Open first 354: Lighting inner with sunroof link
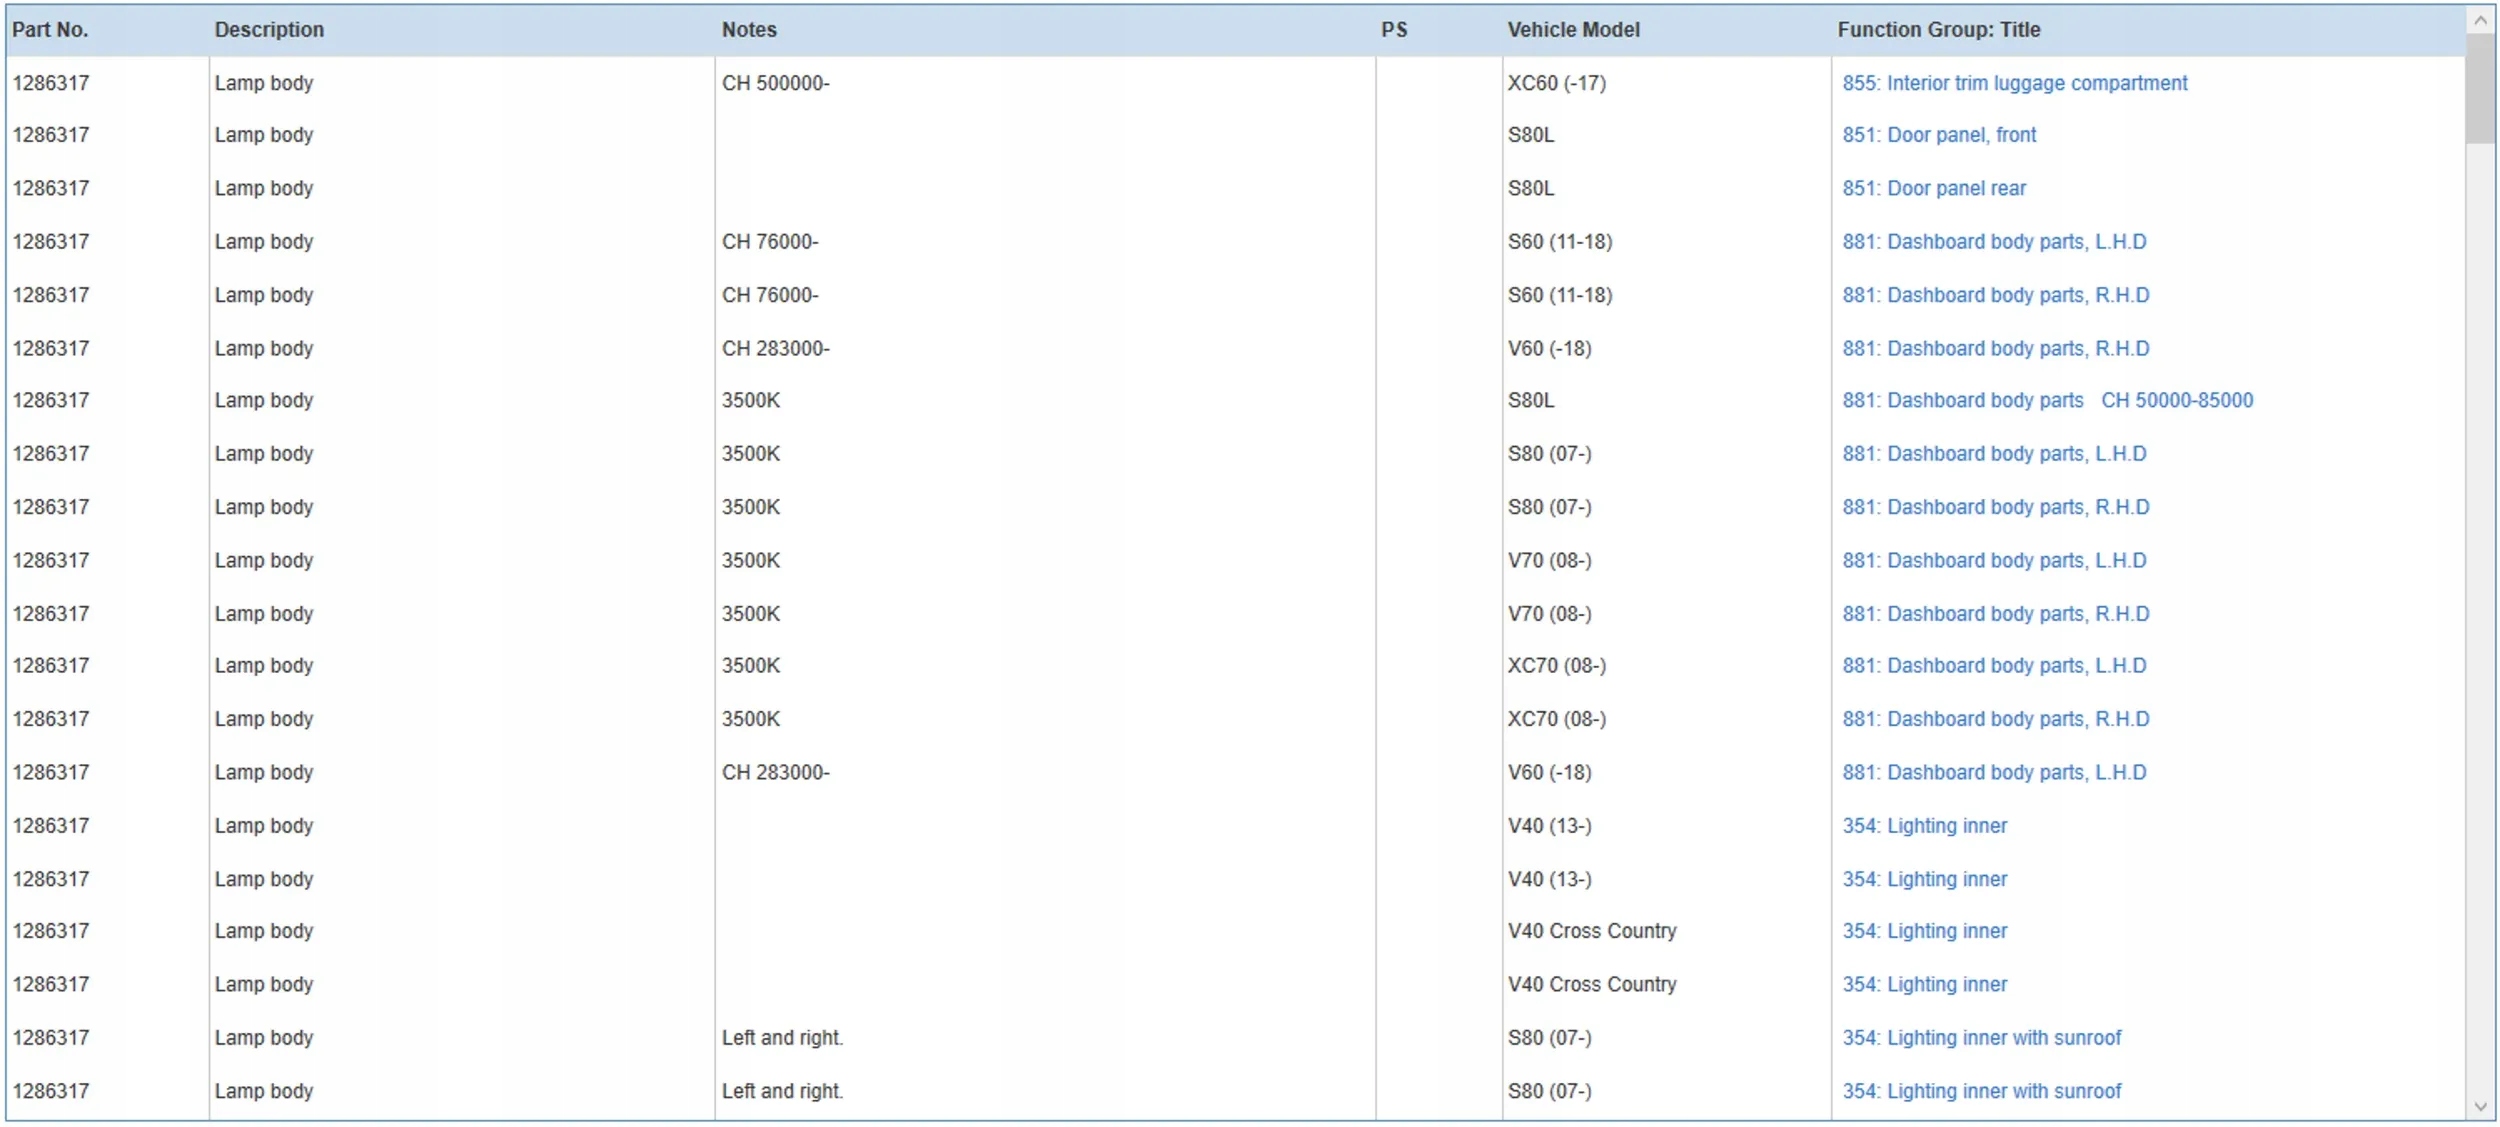The image size is (2500, 1127). pyautogui.click(x=1981, y=1038)
